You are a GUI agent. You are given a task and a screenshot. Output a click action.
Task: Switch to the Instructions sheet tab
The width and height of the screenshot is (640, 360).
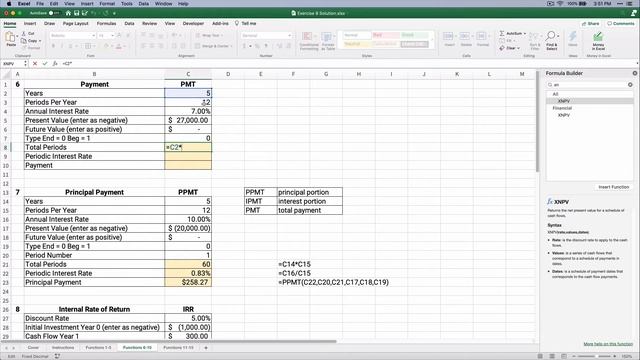tap(63, 348)
